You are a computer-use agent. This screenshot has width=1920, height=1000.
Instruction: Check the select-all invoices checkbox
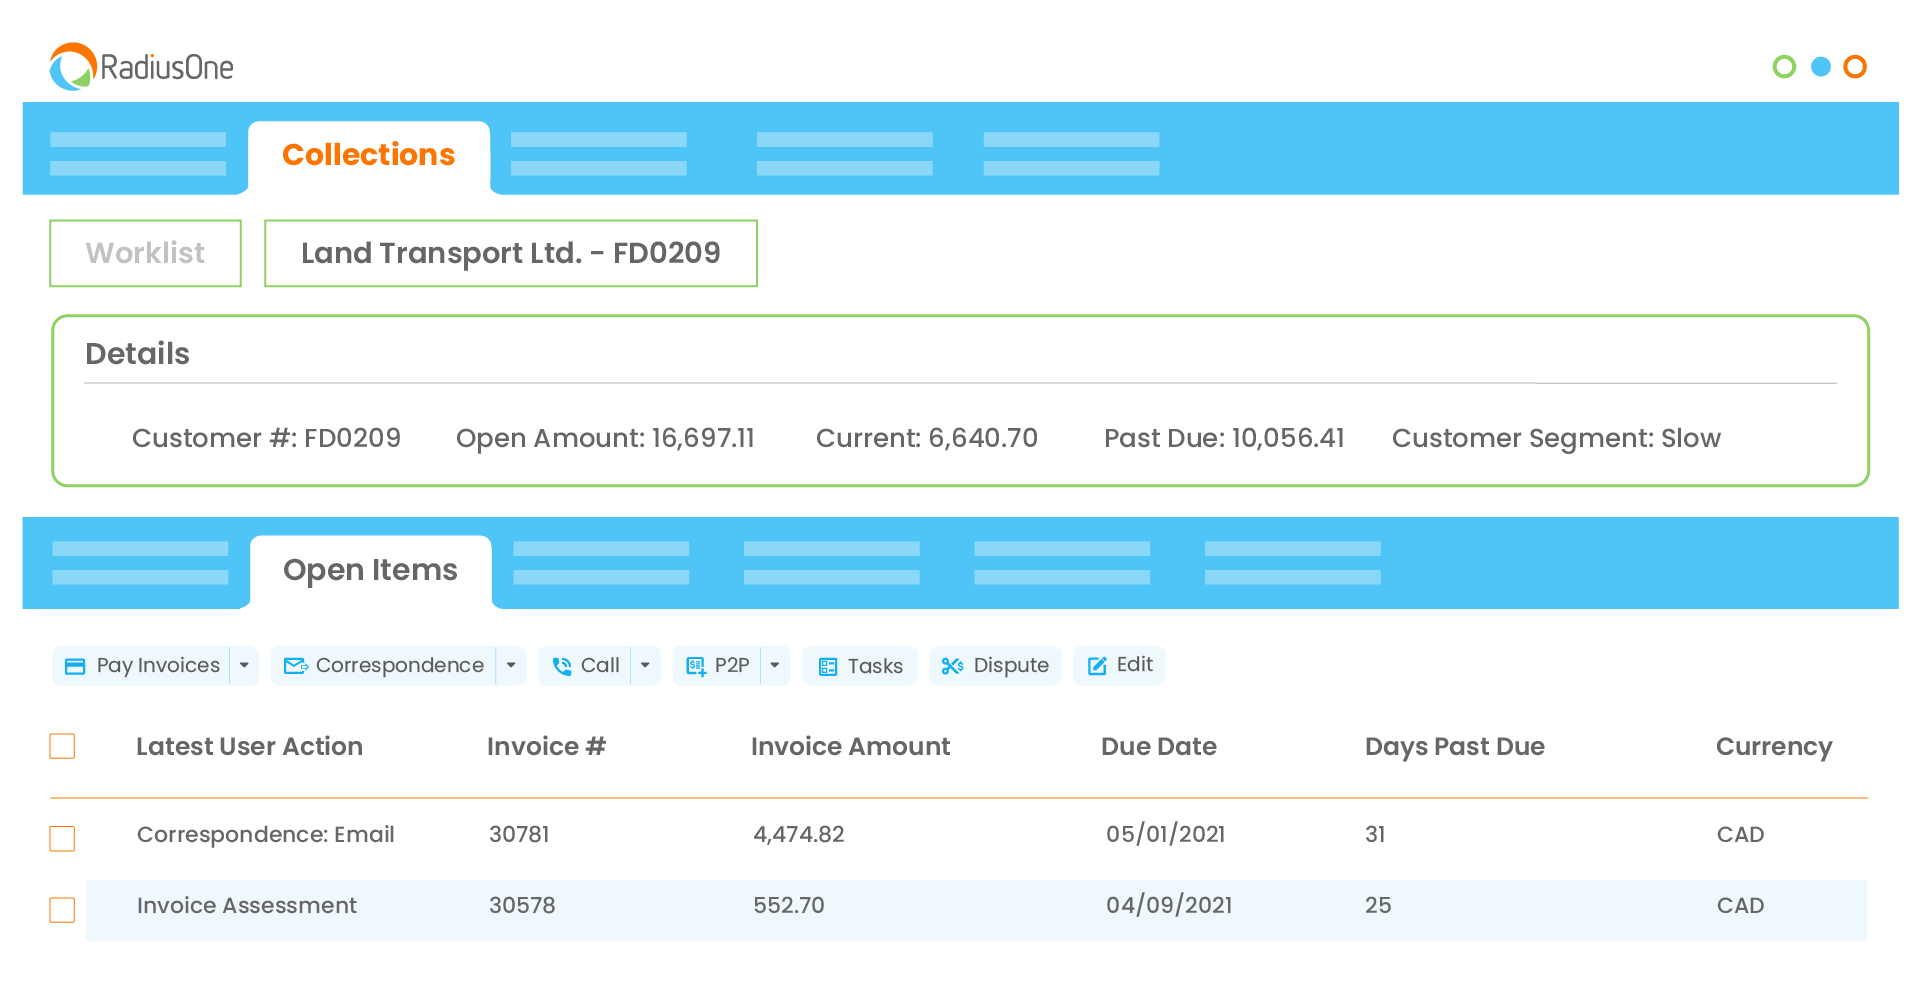pos(62,746)
